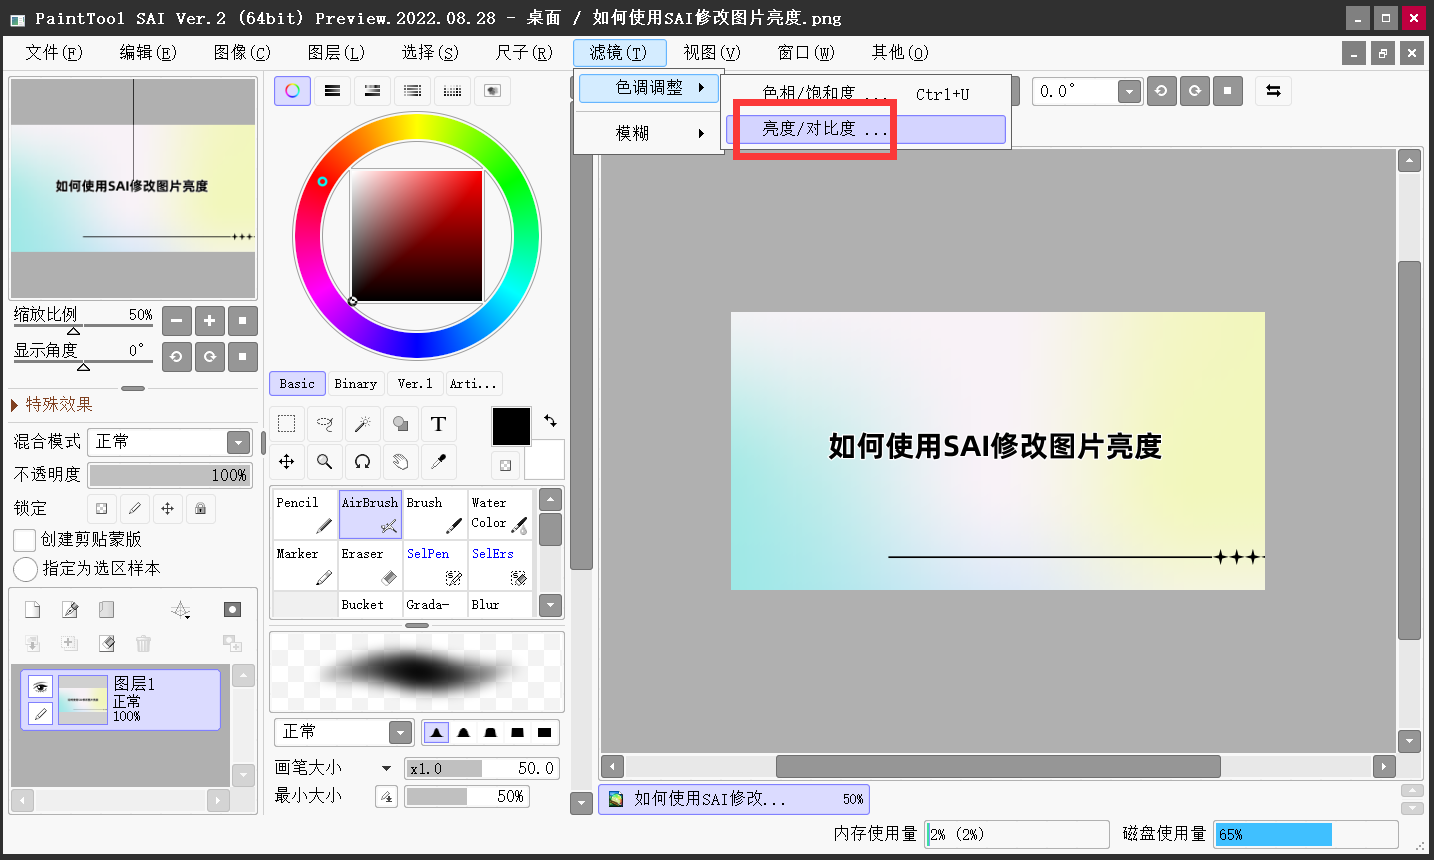Select the zoom magnifier tool
This screenshot has height=860, width=1434.
324,462
